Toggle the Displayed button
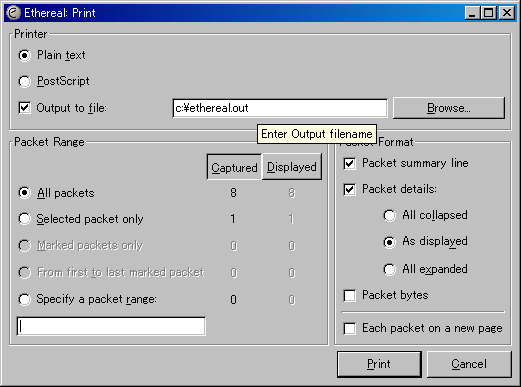 (292, 167)
